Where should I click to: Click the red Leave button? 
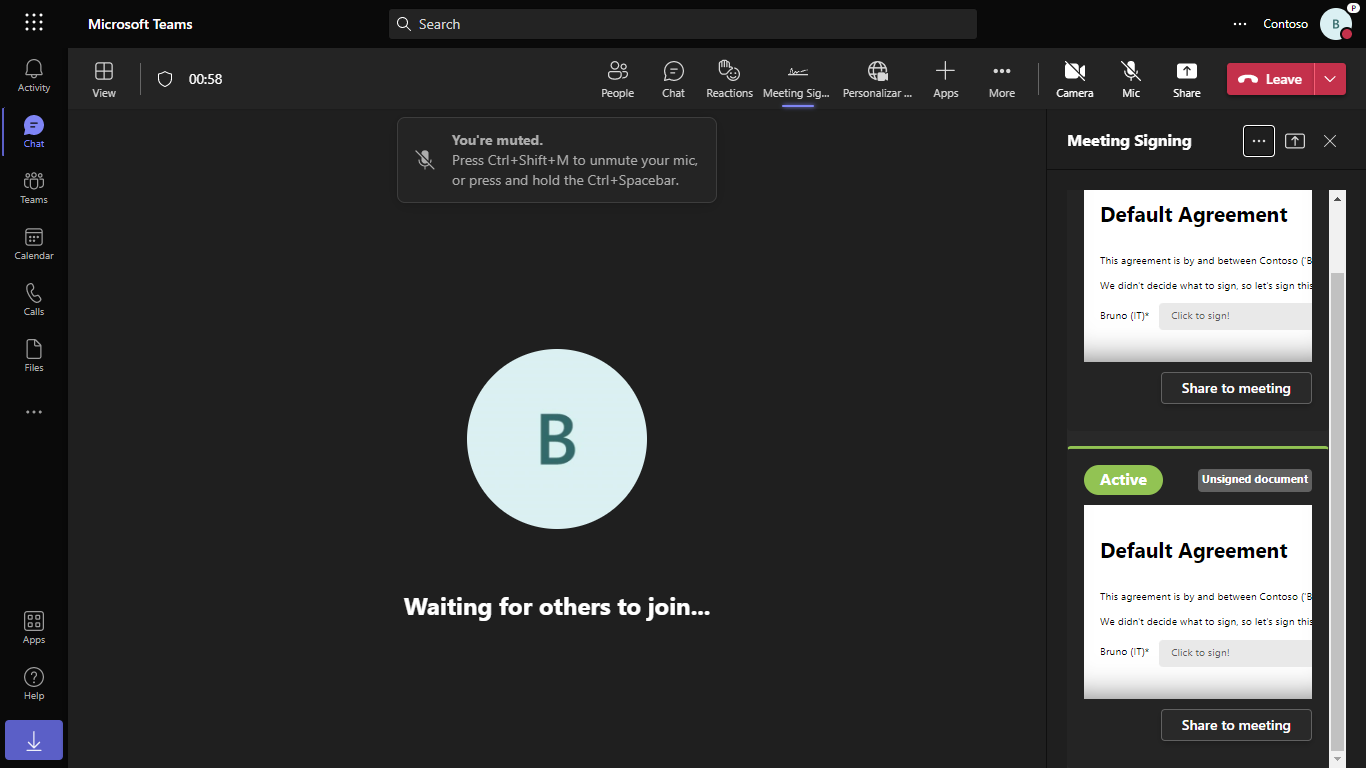pos(1271,79)
